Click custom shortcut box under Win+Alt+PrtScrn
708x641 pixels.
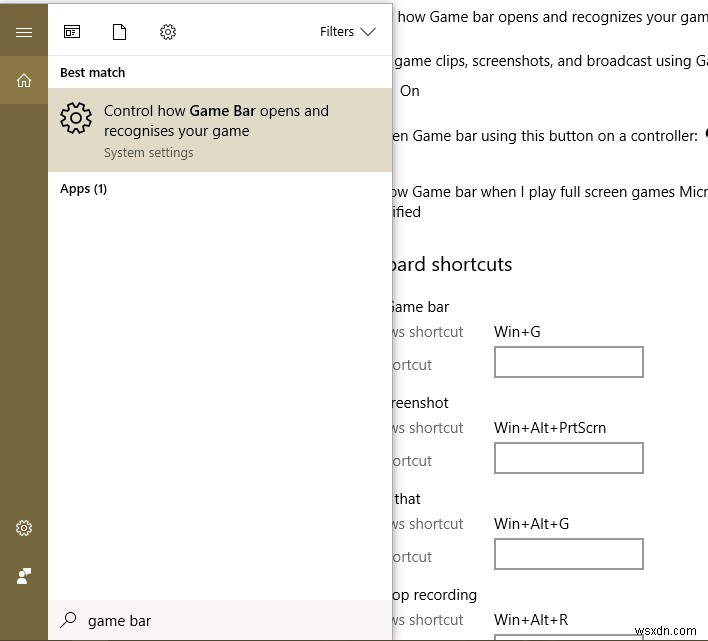click(x=568, y=458)
